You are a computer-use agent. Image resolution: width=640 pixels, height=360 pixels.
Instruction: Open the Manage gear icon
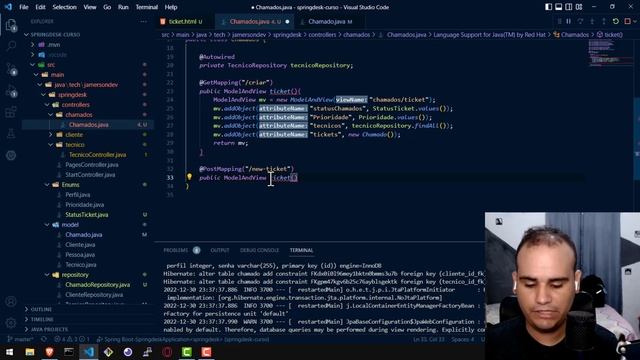[11, 323]
